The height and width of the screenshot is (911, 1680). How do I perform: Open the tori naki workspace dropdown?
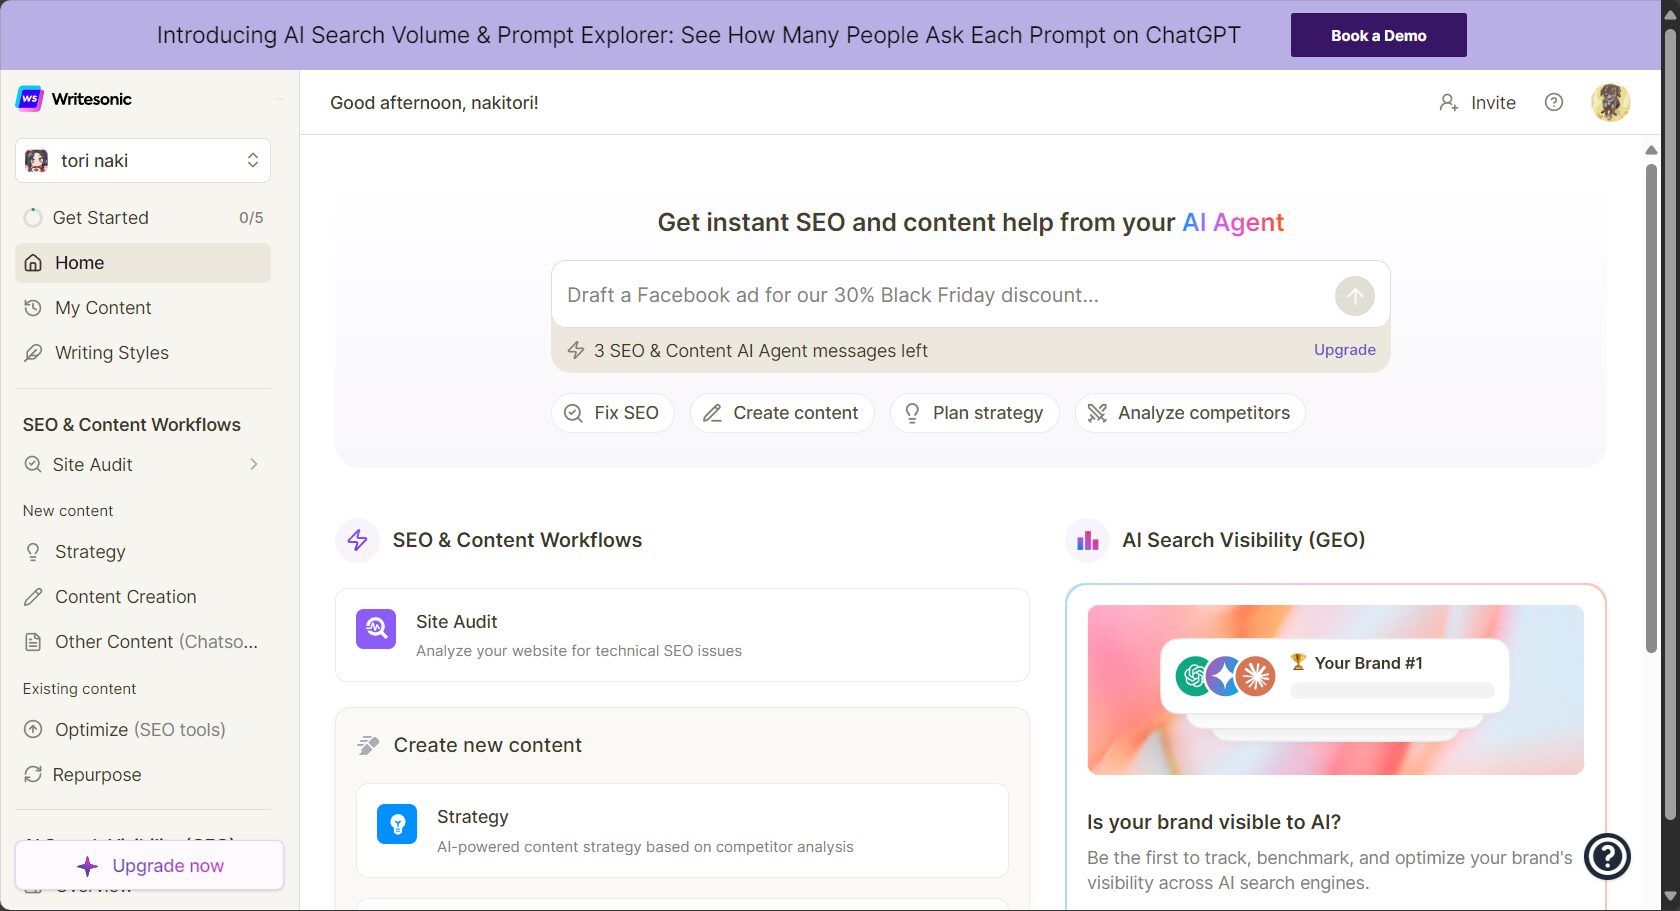coord(143,161)
